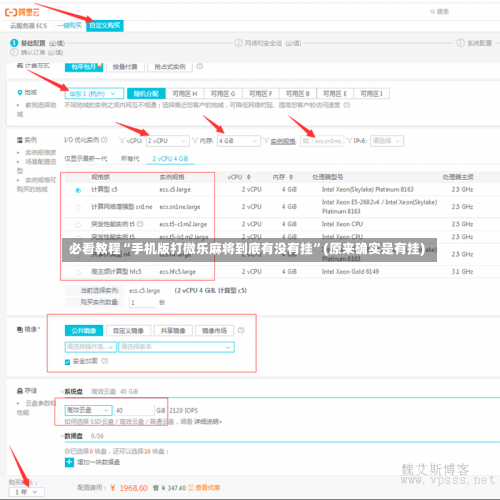
Task: Click the 镜像 section icon
Action: pyautogui.click(x=20, y=330)
